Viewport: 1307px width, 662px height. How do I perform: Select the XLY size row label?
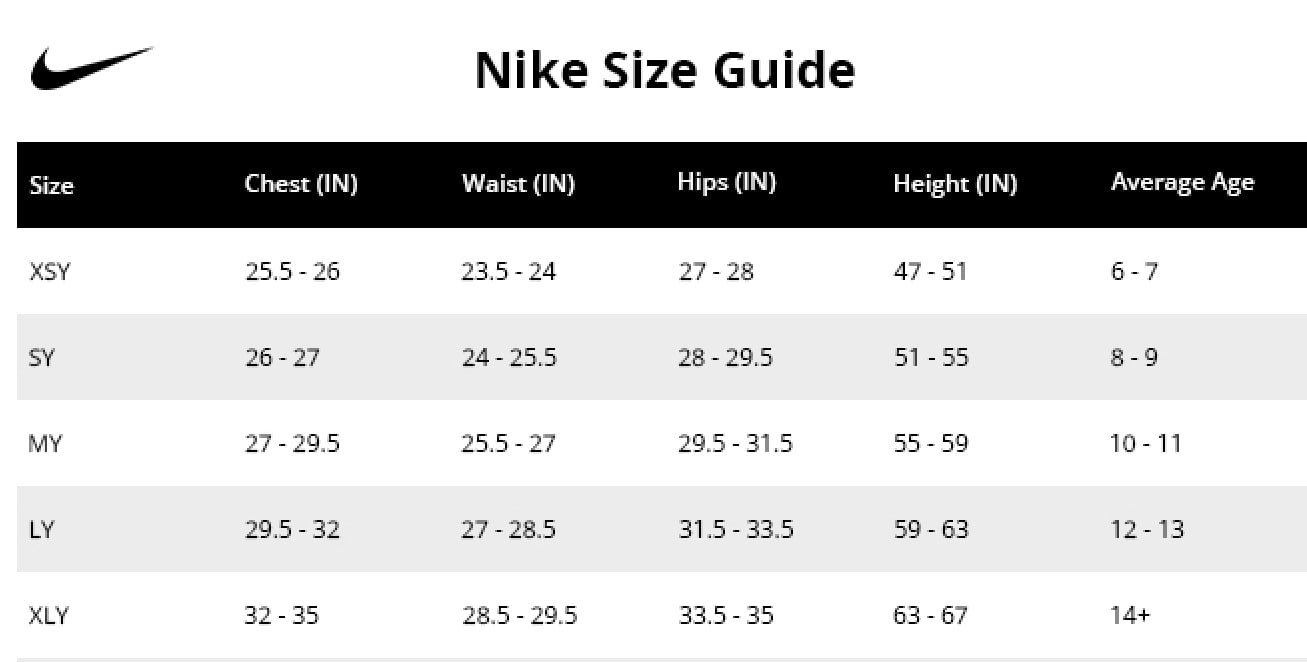[x=49, y=615]
